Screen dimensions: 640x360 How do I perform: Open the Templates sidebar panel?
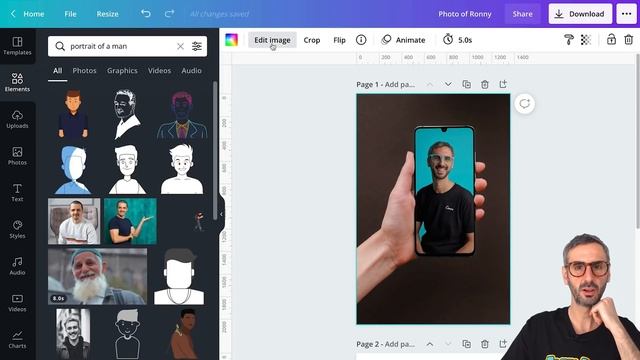(17, 46)
